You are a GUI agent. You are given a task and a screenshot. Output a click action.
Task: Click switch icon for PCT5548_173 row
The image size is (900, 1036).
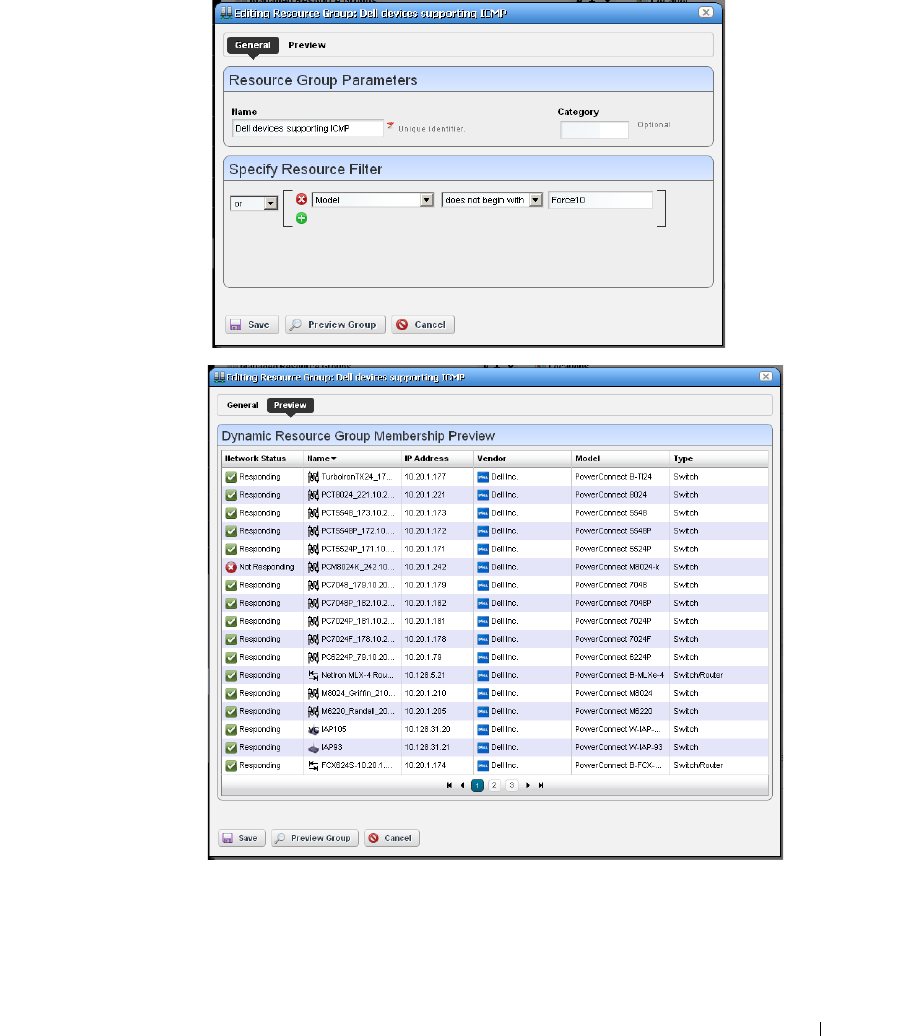tap(313, 513)
